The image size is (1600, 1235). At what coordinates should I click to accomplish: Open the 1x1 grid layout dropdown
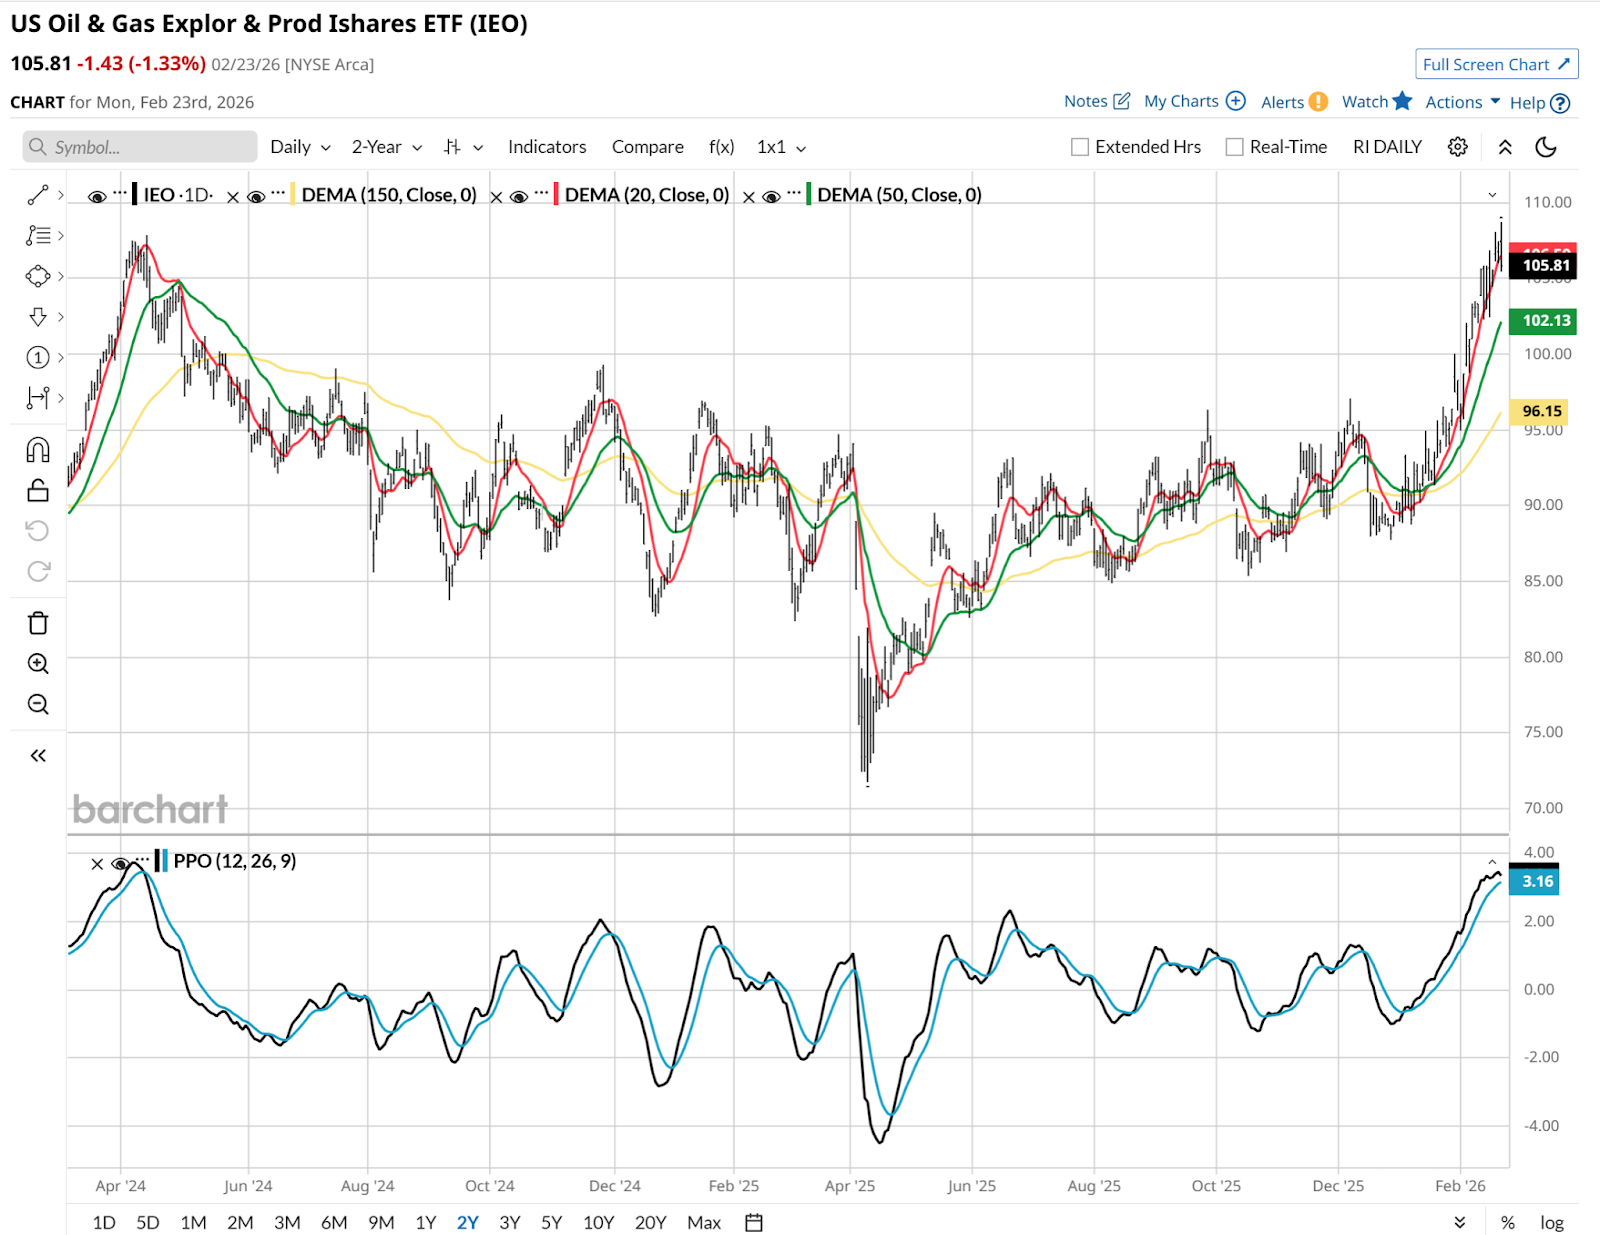click(781, 147)
